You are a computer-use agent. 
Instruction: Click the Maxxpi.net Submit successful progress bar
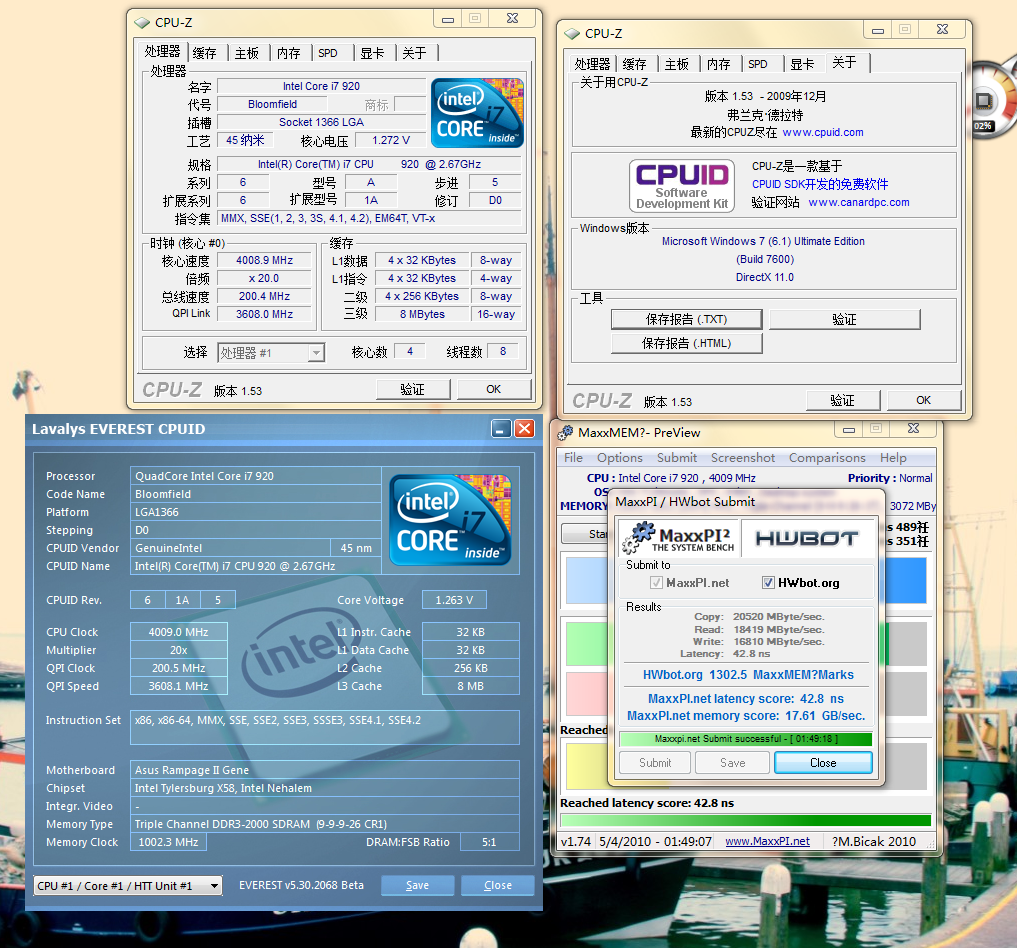[746, 739]
